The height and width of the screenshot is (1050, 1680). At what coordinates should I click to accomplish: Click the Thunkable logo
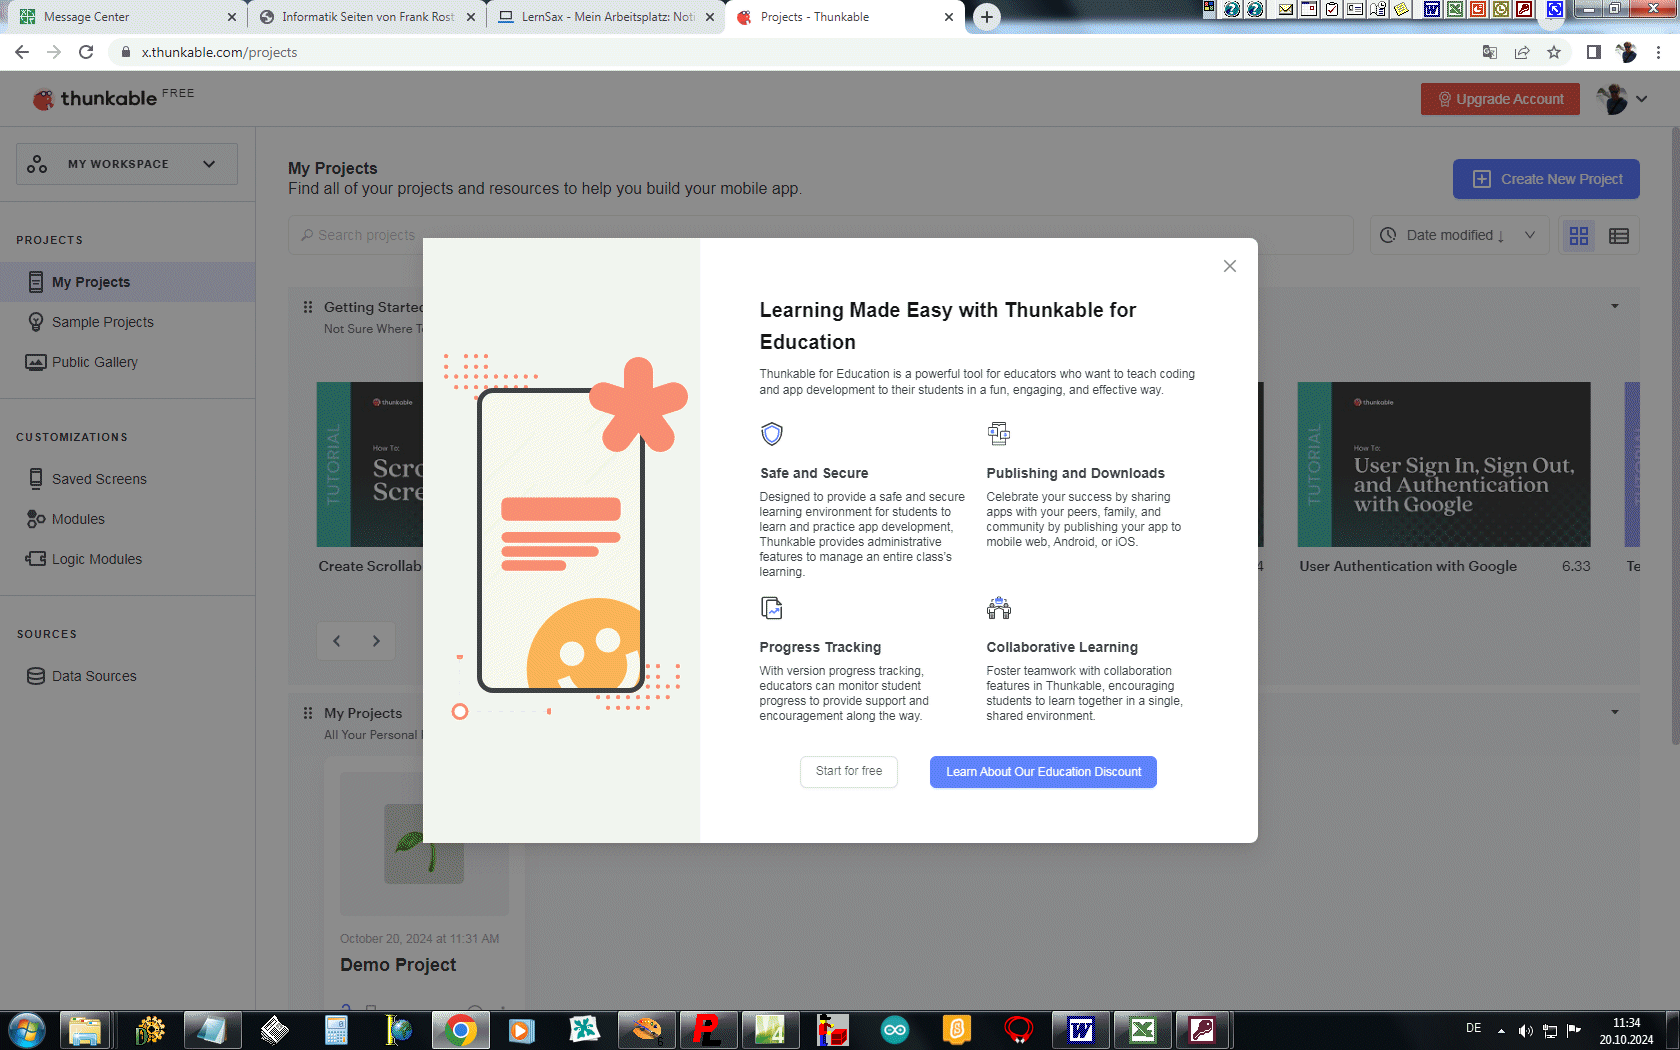point(95,98)
